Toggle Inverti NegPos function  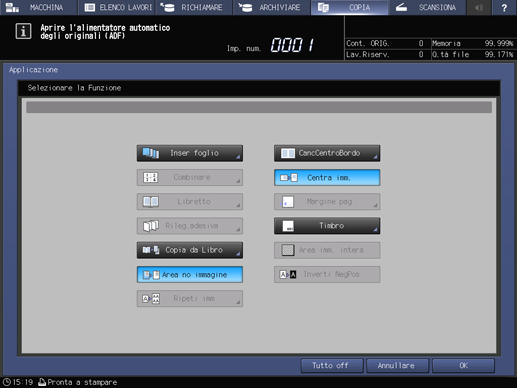(x=327, y=274)
